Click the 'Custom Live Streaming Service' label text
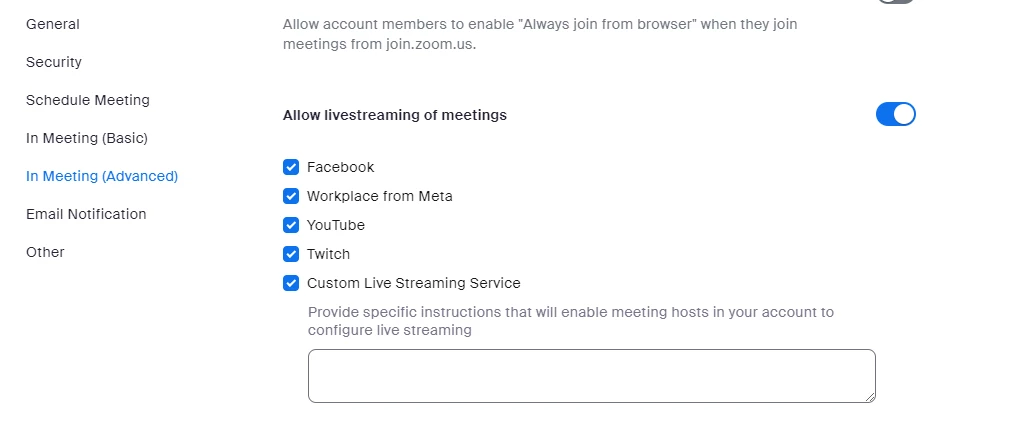Screen dimensions: 1013x437 (413, 283)
